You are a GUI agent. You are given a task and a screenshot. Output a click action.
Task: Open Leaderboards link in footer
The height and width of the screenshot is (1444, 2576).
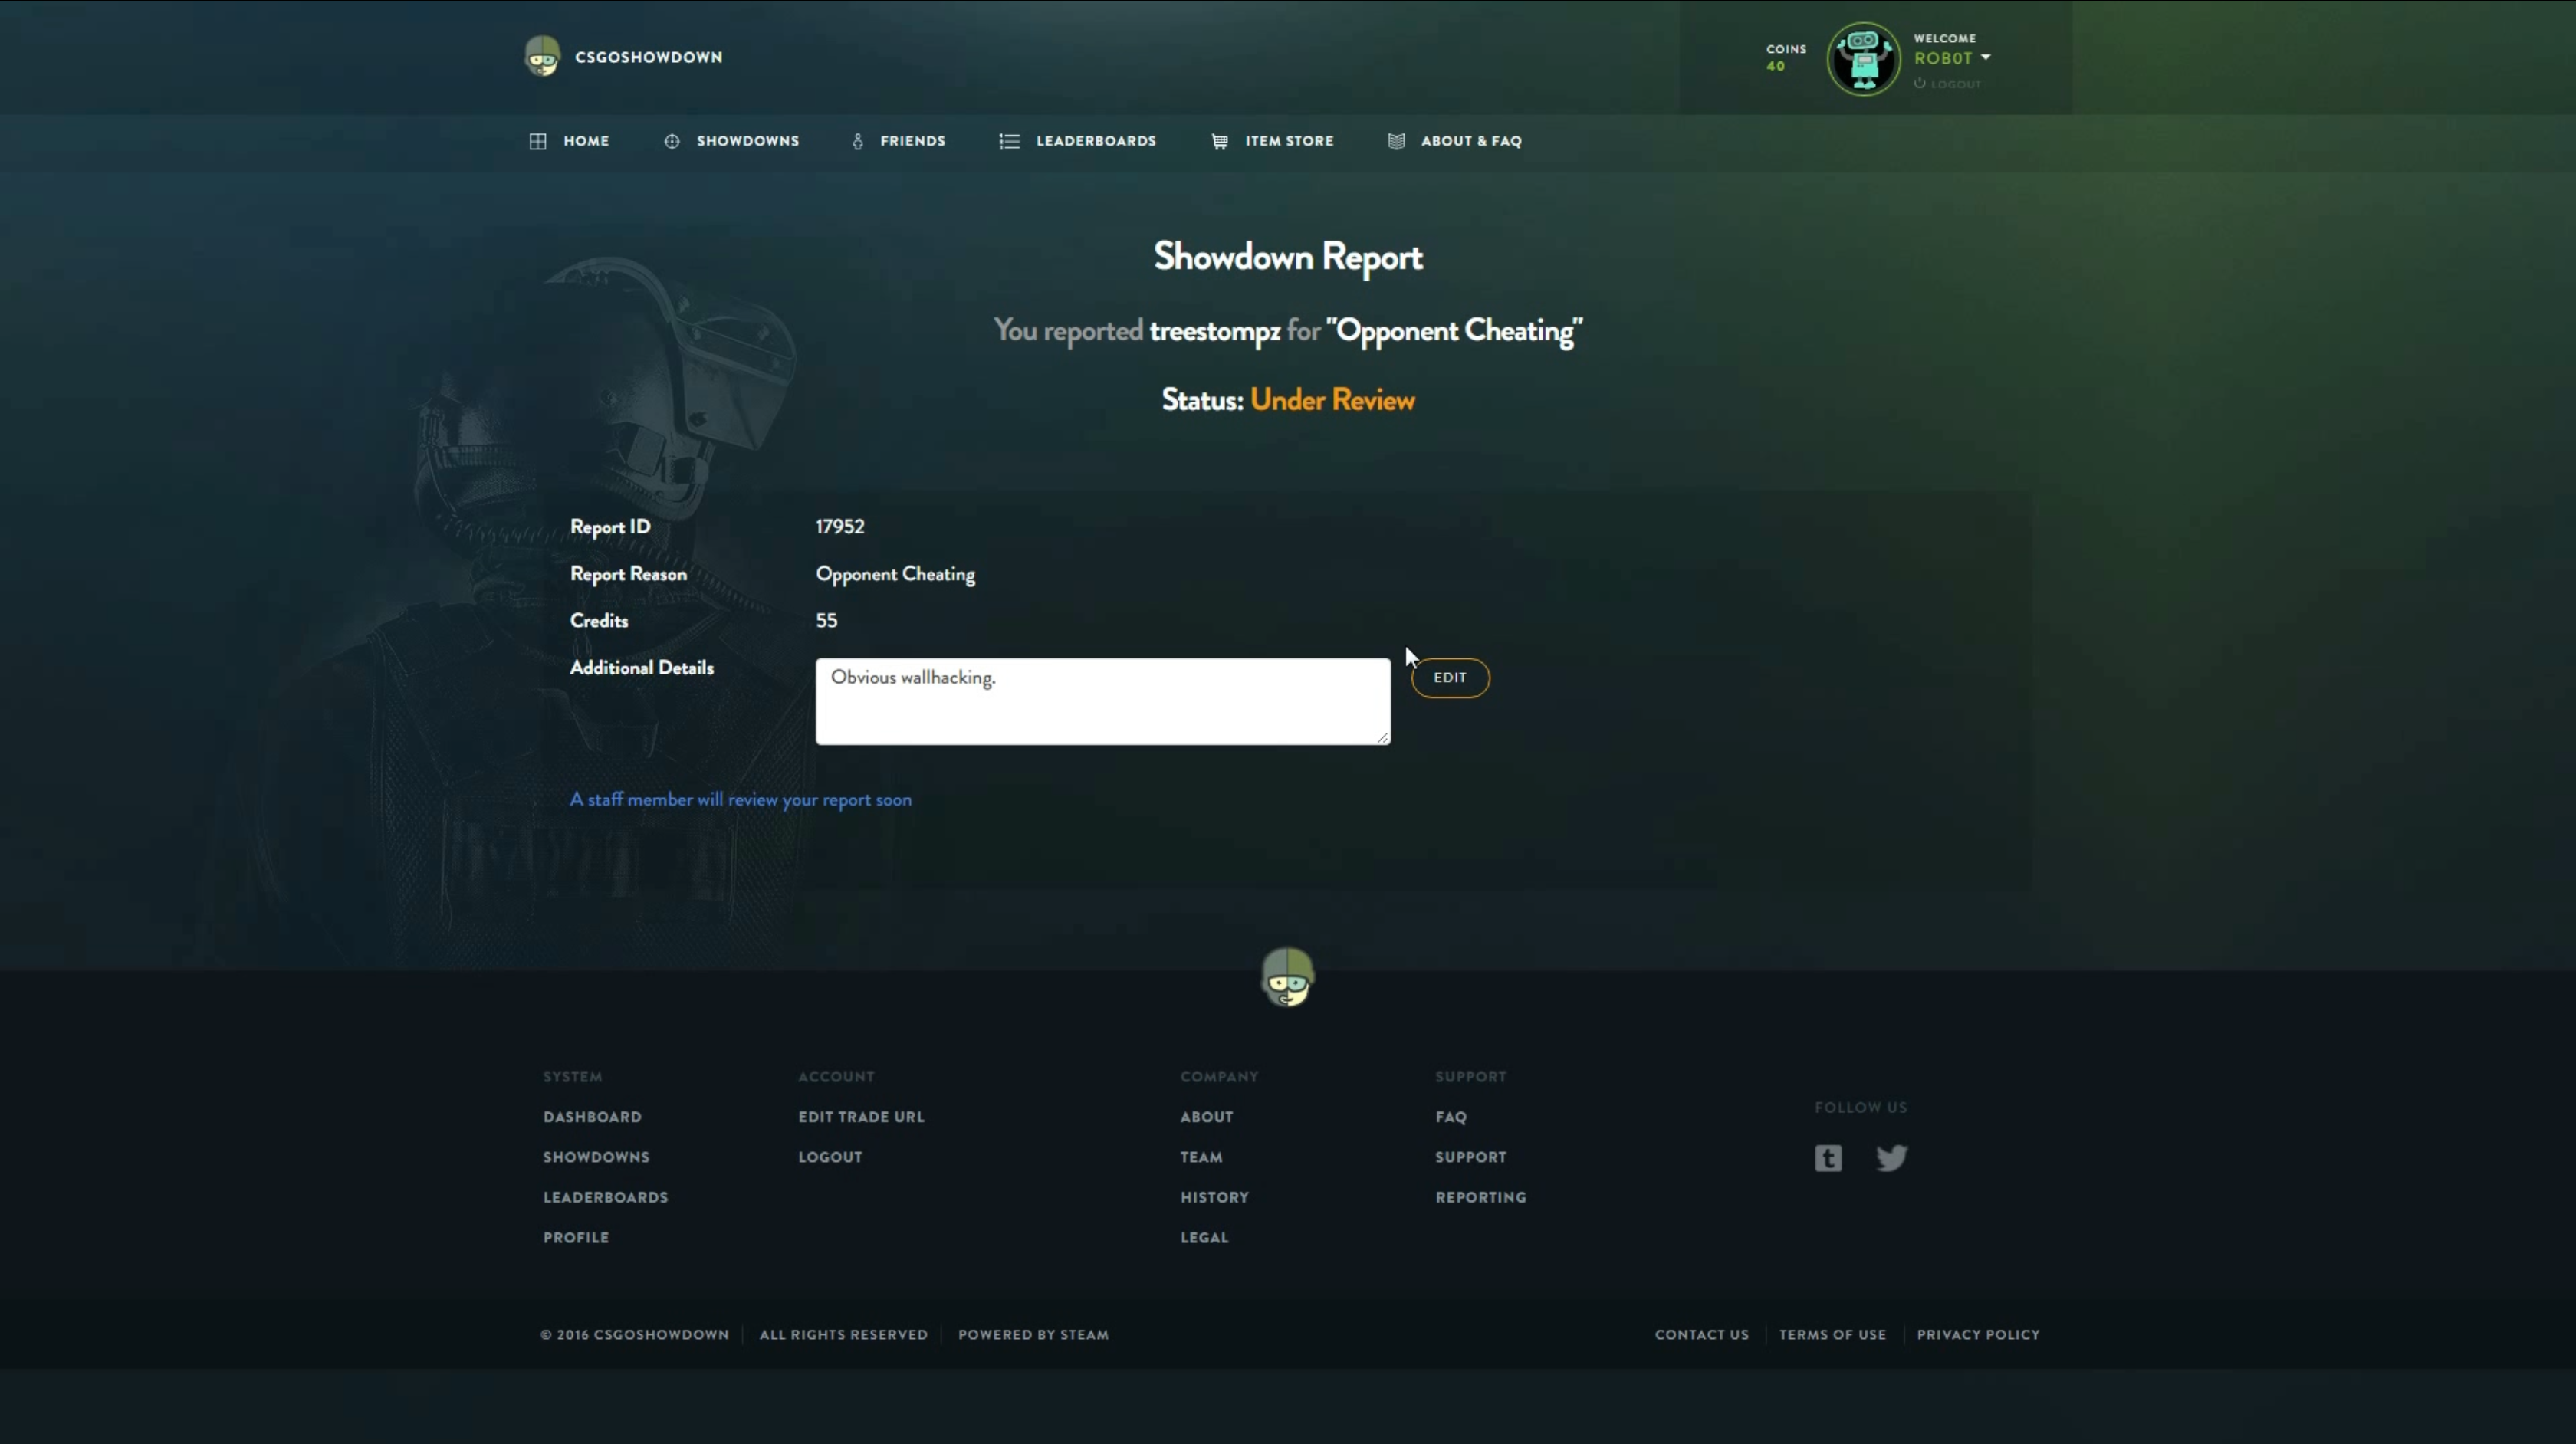tap(605, 1197)
